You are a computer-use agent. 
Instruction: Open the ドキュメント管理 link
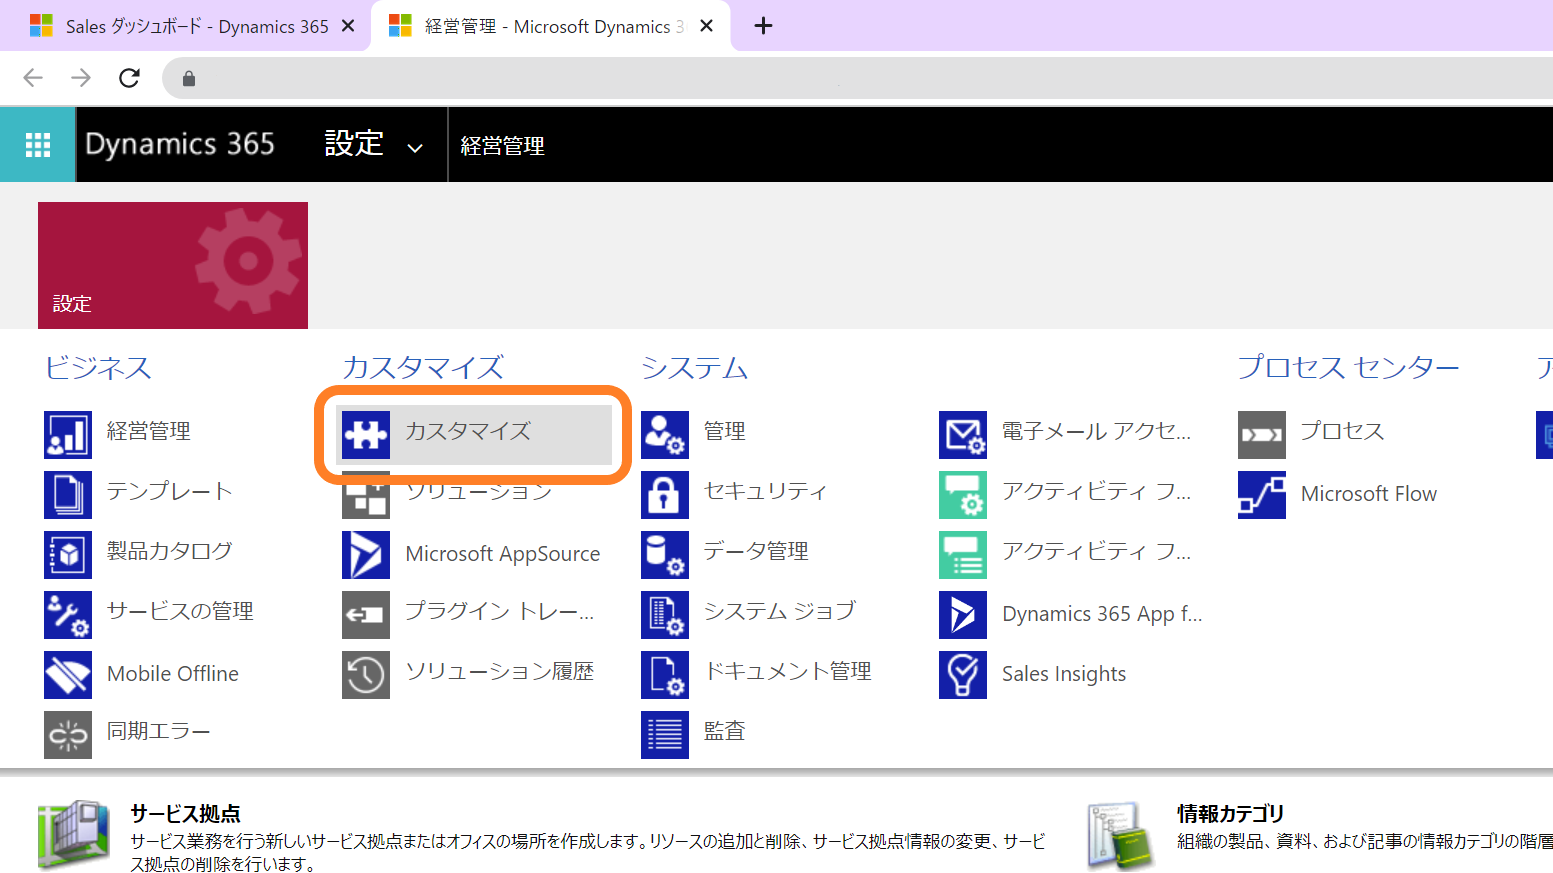(x=788, y=671)
